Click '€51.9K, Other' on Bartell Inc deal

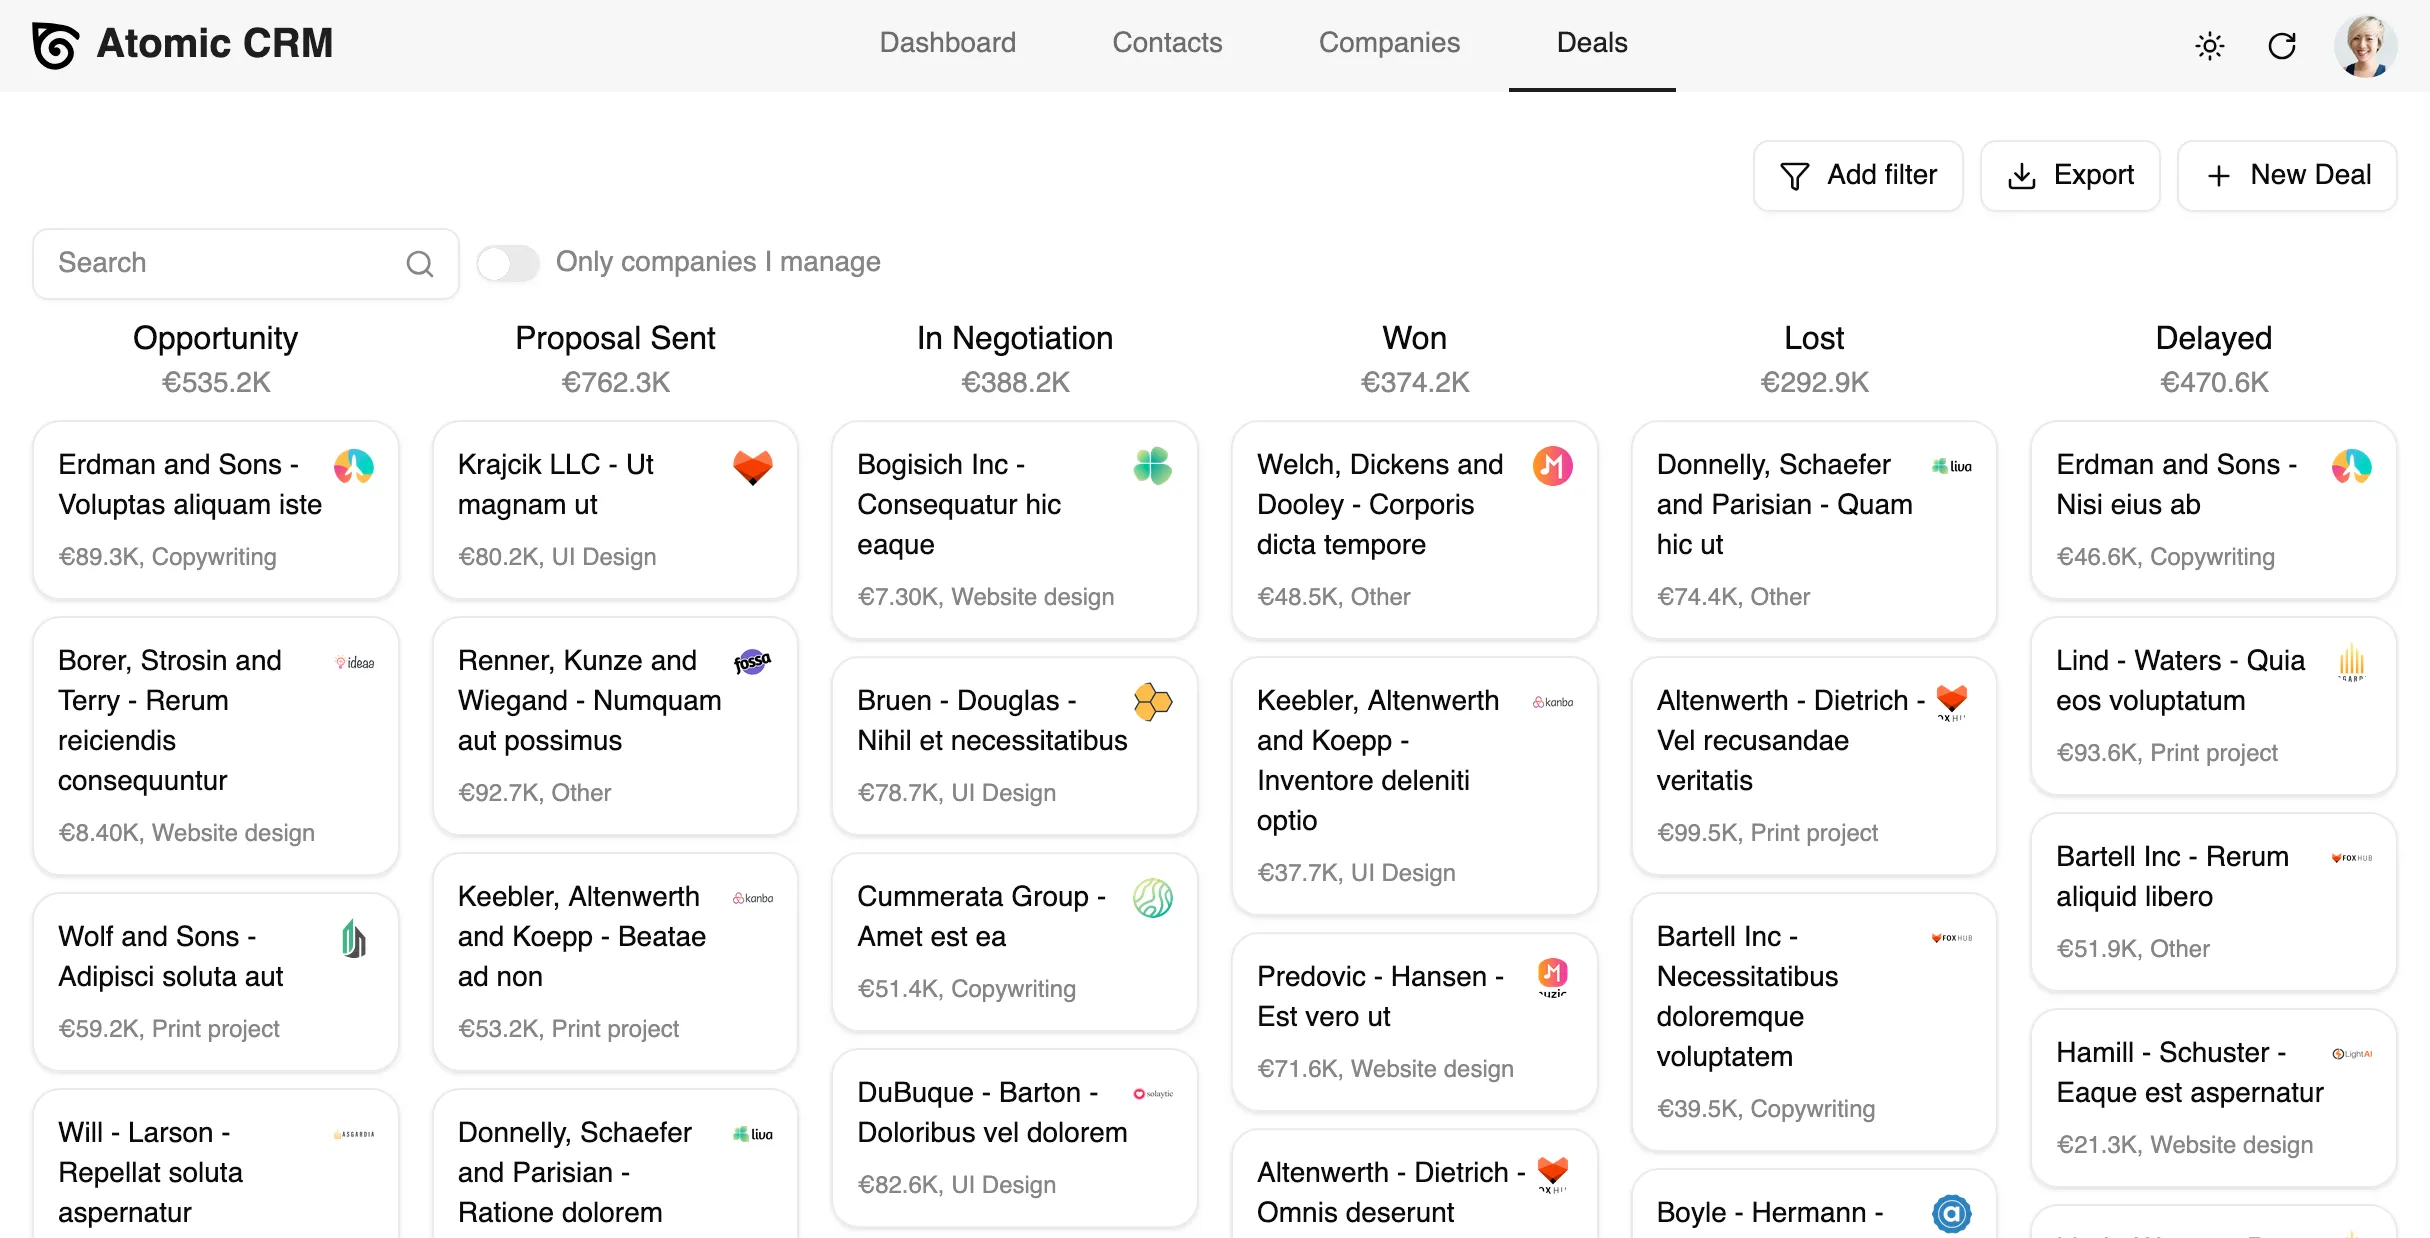click(2133, 949)
